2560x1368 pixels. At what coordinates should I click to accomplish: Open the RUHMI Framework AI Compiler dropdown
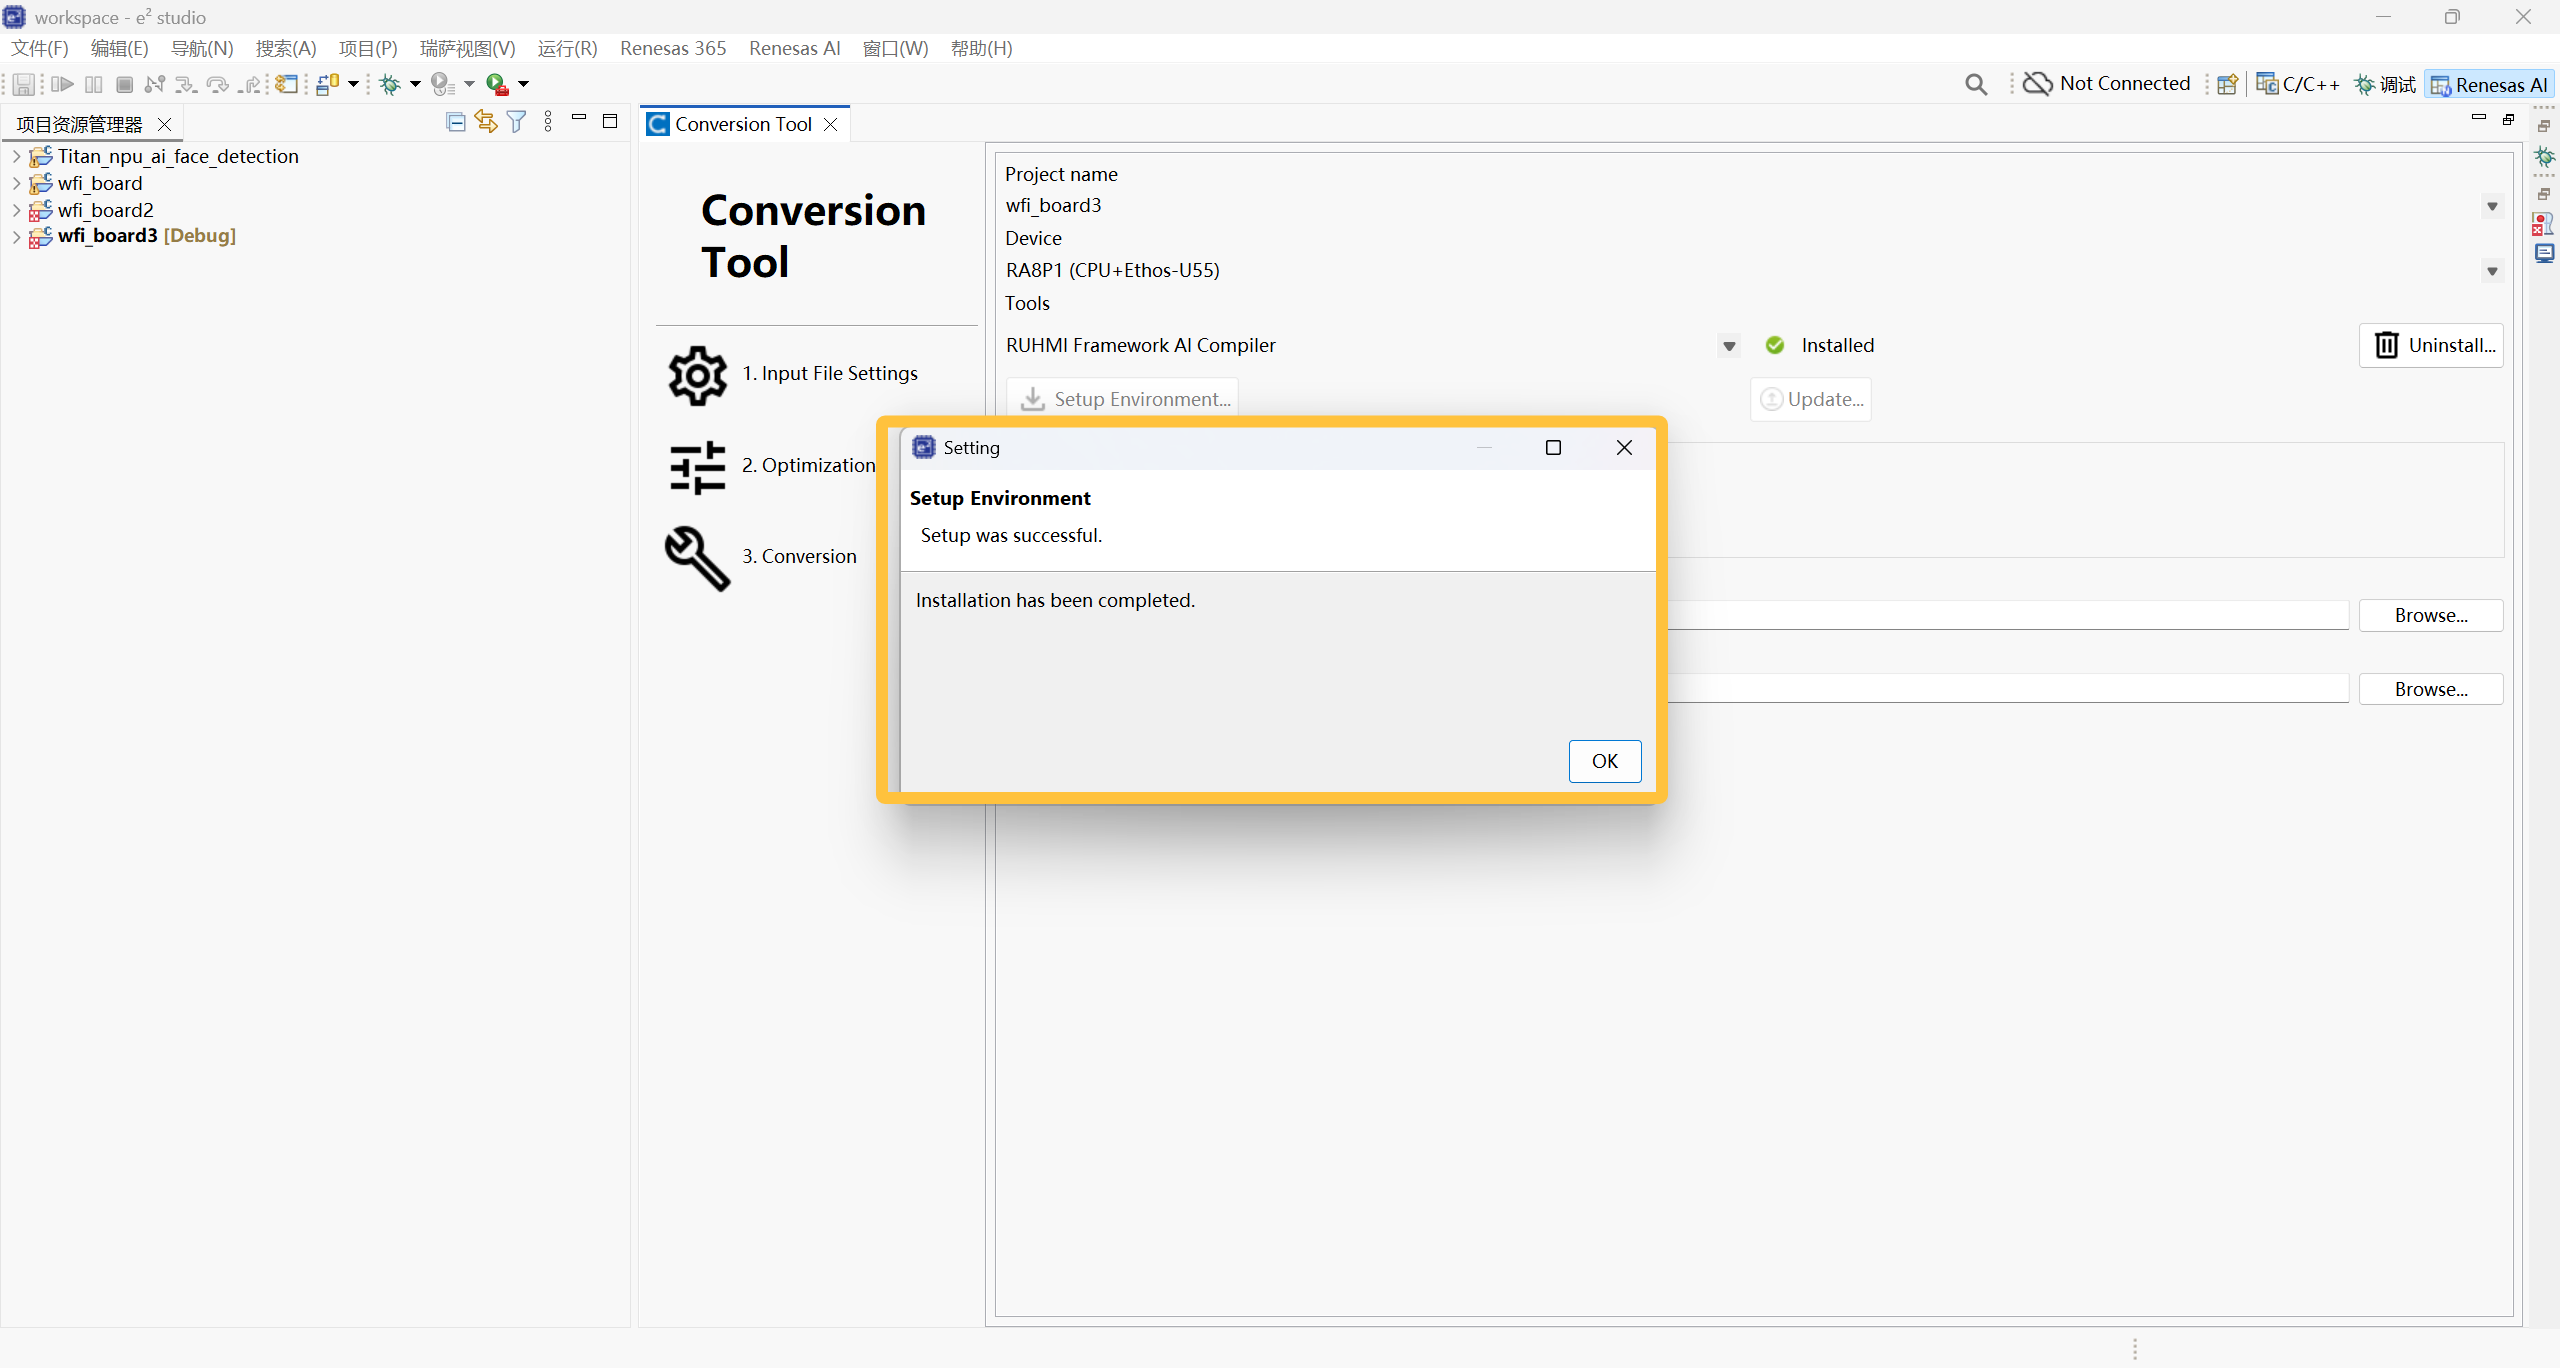pyautogui.click(x=1729, y=346)
